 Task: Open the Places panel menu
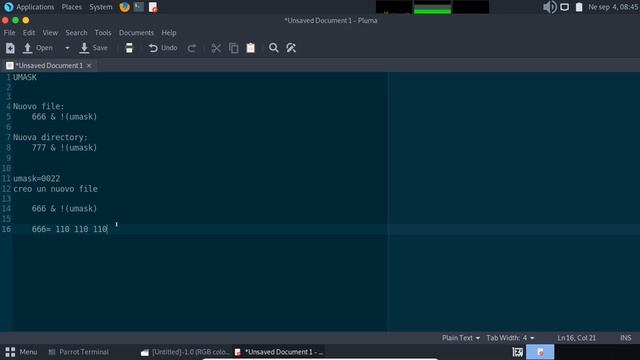[71, 7]
